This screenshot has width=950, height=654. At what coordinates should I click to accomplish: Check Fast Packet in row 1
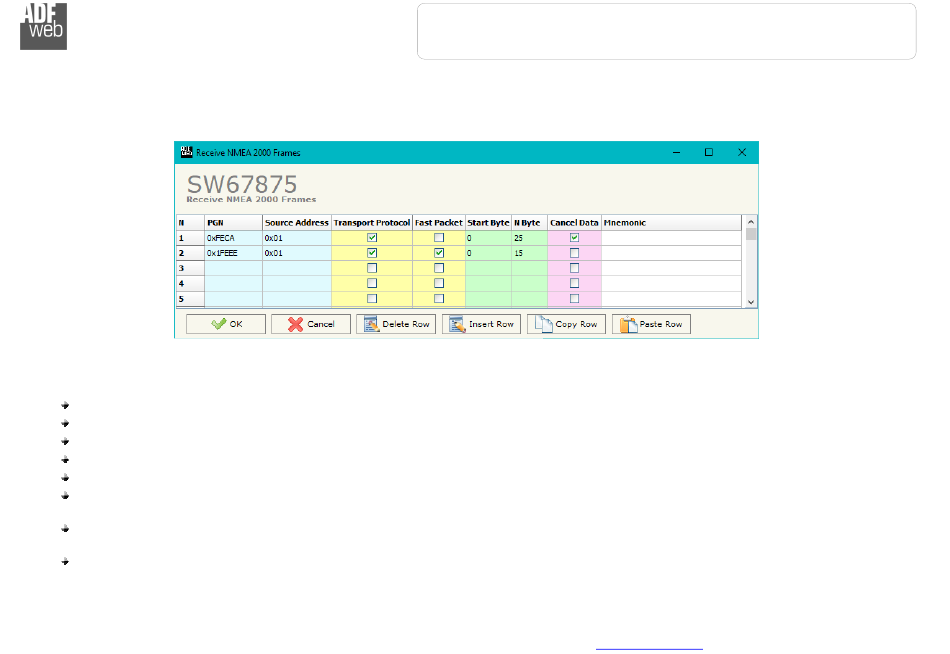pyautogui.click(x=439, y=238)
